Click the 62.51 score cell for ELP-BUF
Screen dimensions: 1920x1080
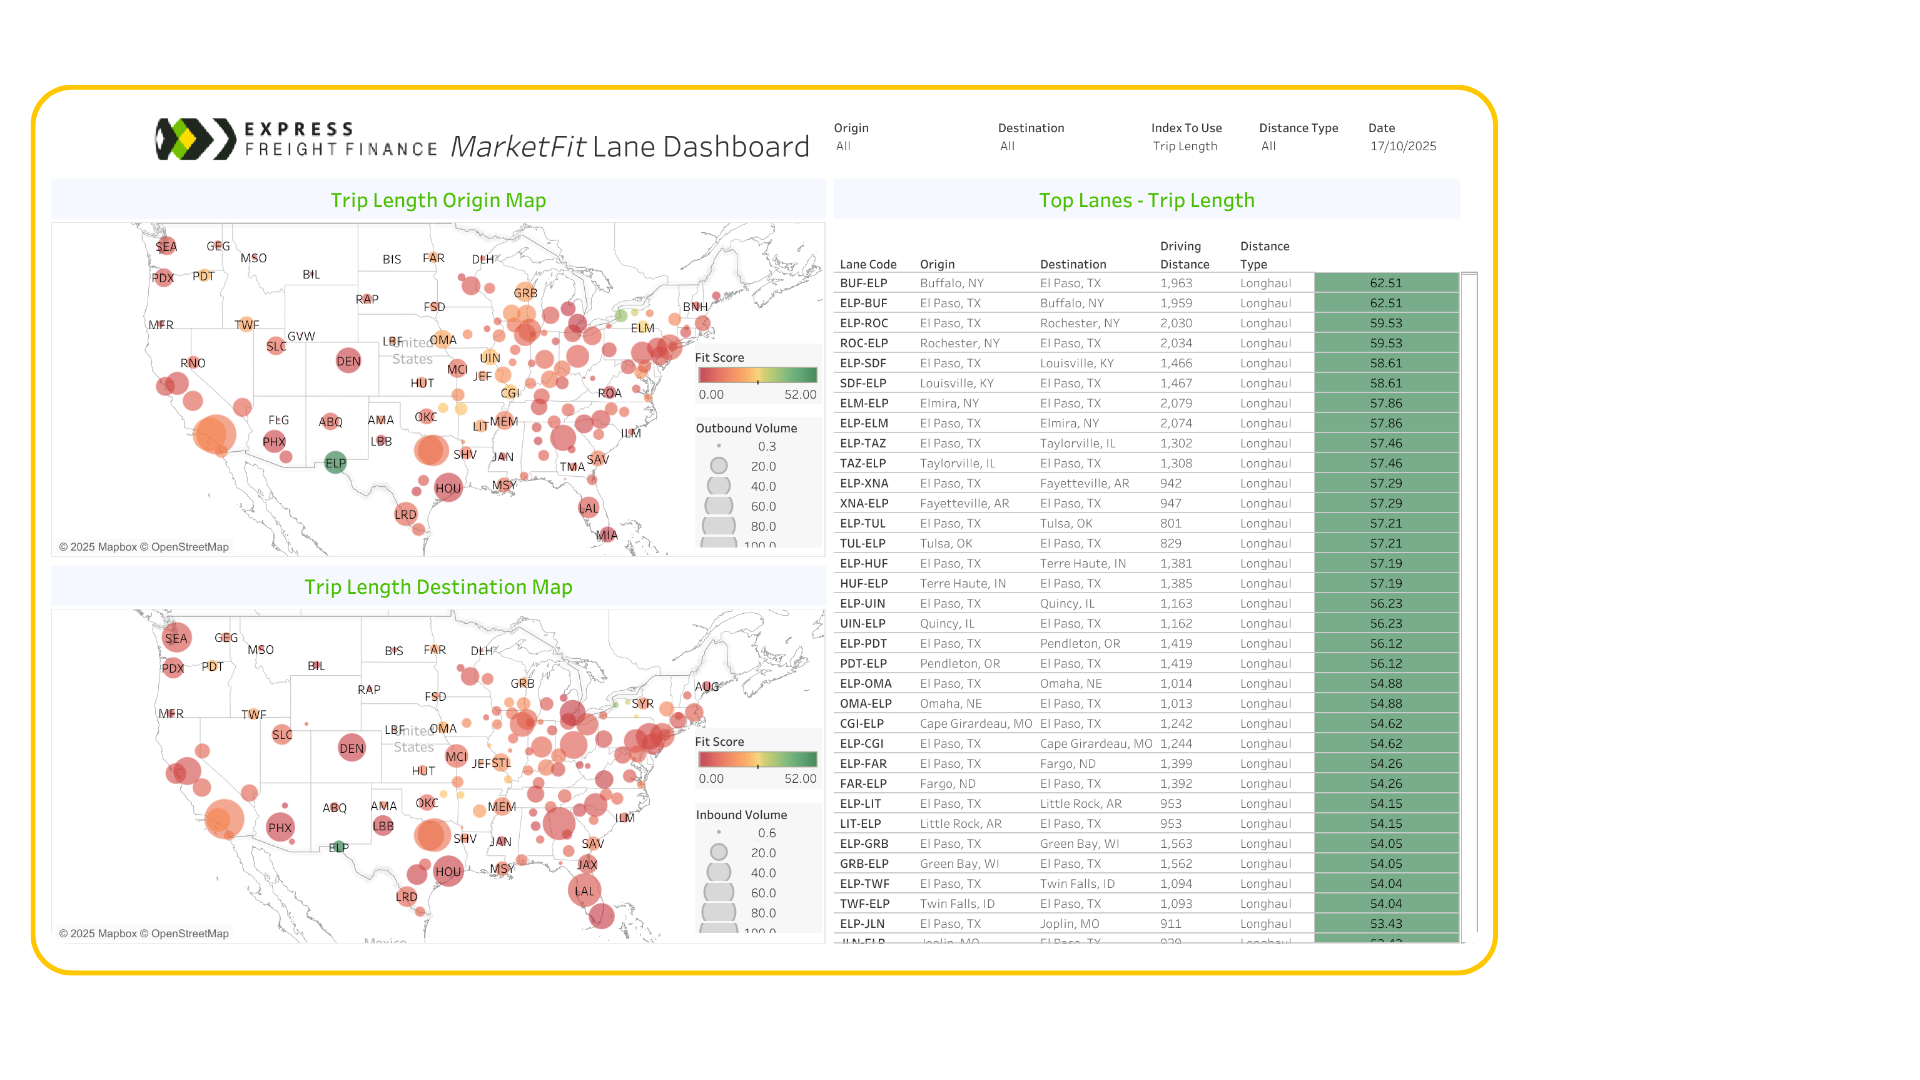[x=1386, y=303]
